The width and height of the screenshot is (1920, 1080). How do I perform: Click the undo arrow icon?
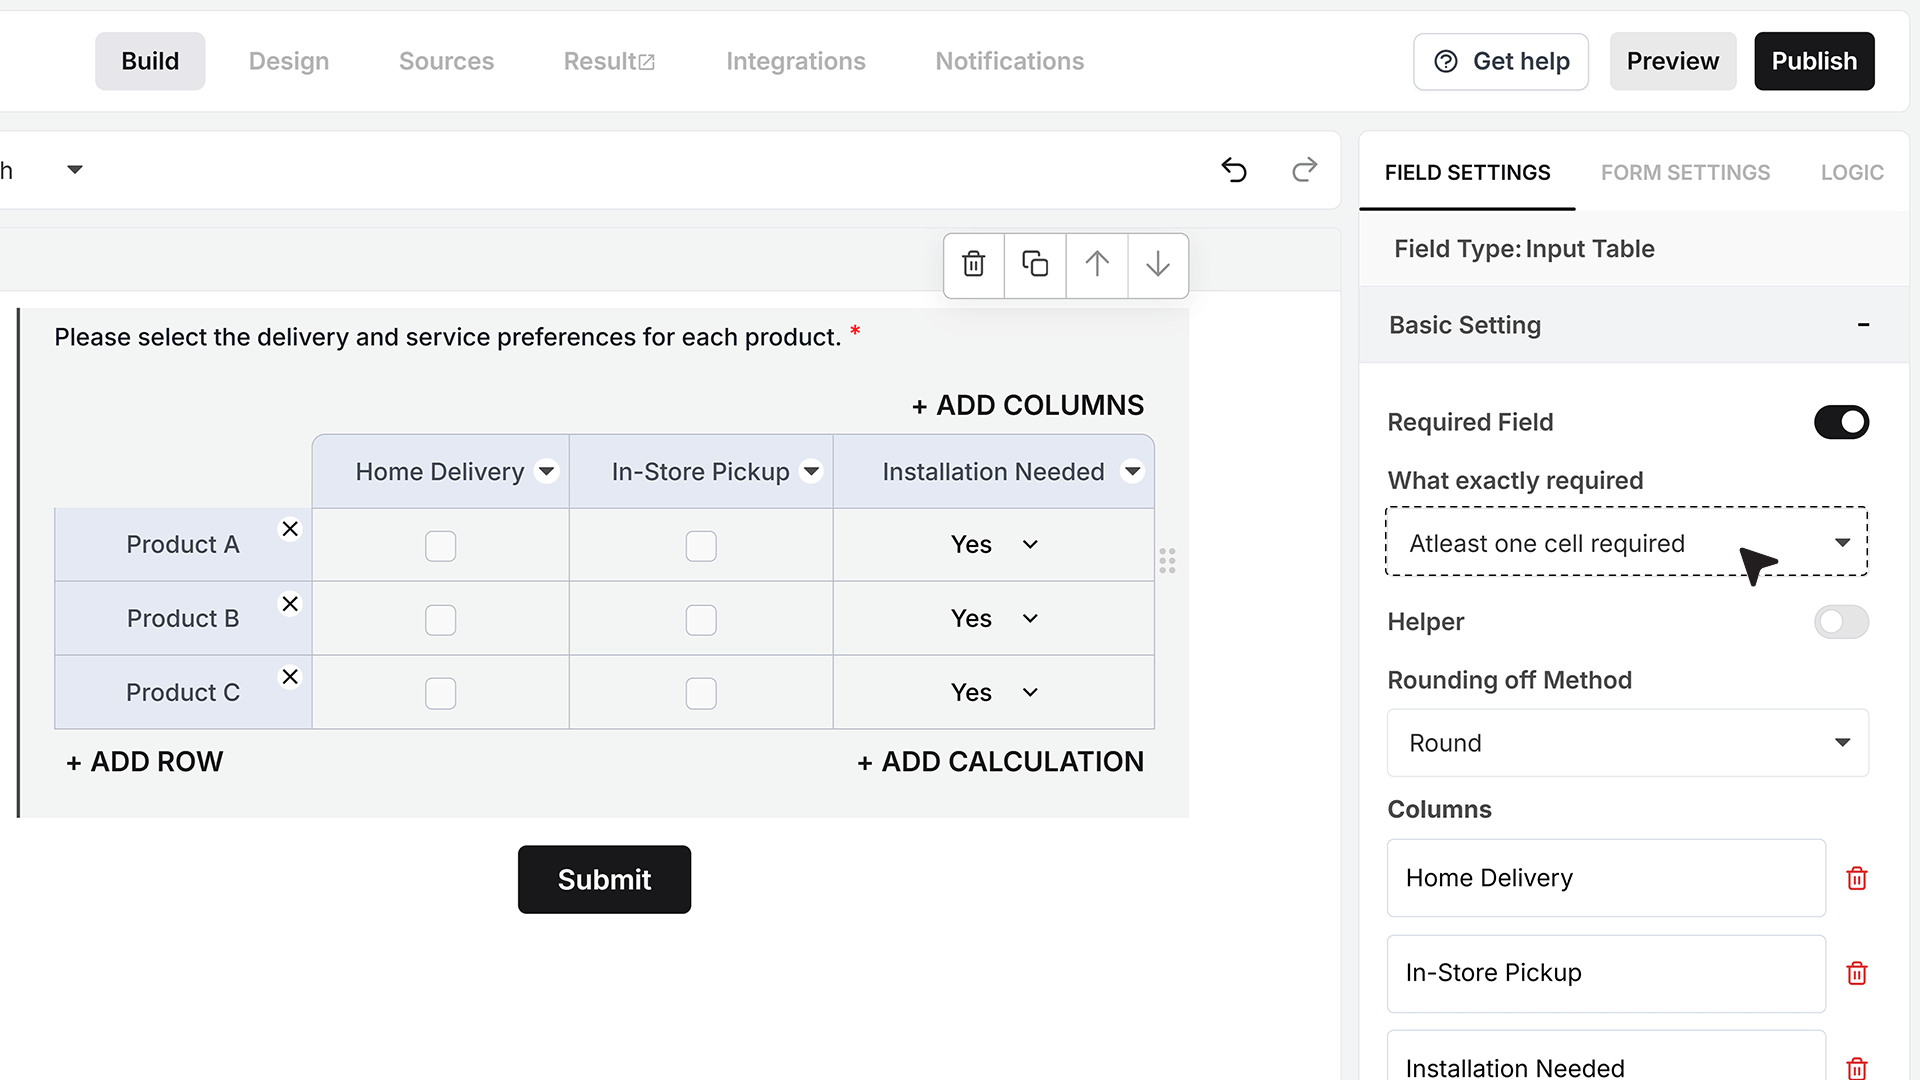pyautogui.click(x=1234, y=170)
